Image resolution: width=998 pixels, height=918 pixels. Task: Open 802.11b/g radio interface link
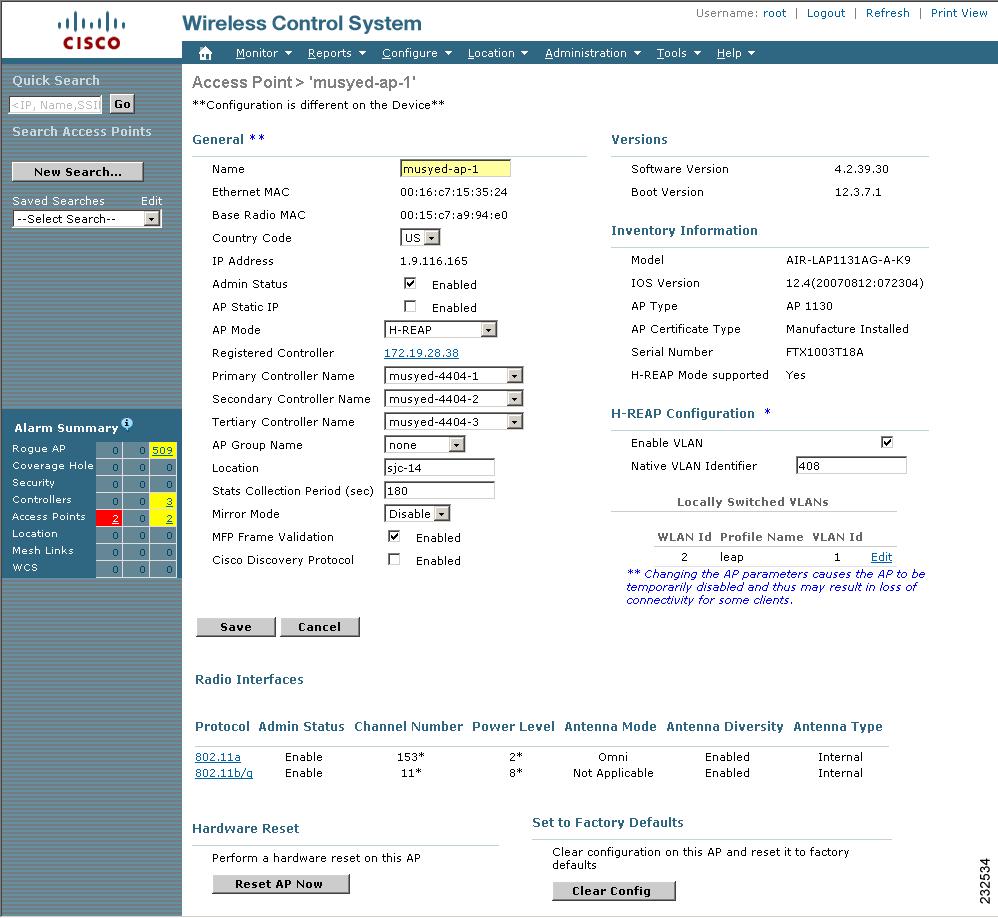(224, 773)
